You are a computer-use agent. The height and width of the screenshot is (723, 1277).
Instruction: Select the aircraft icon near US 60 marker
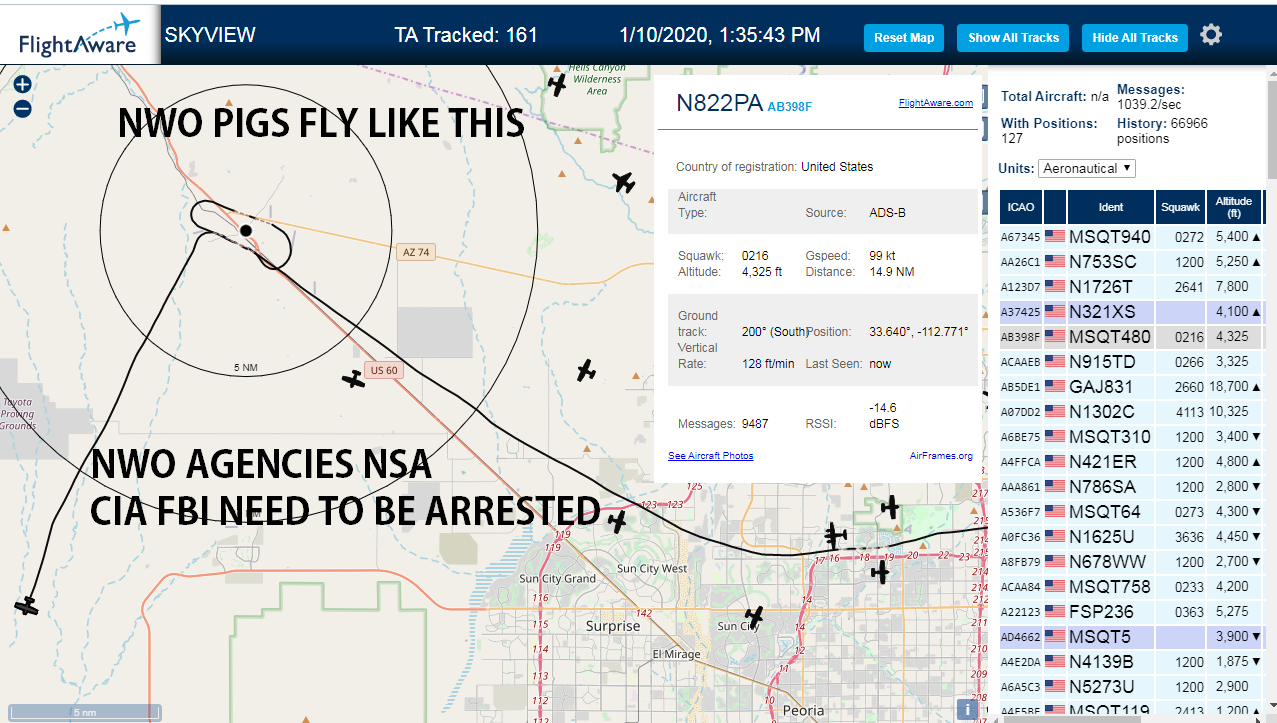[353, 379]
